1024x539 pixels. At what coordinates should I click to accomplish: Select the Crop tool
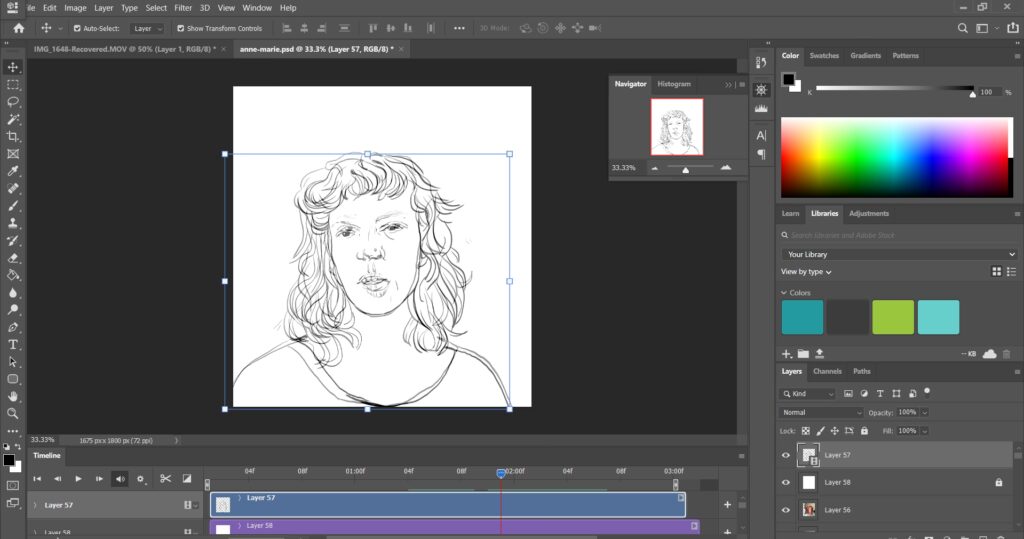13,137
